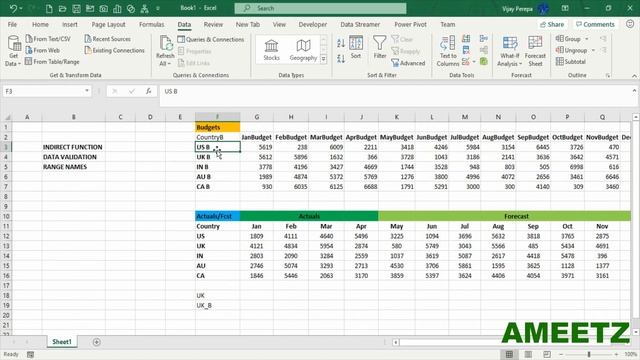Select the Sheet1 tab
The image size is (640, 360).
(x=62, y=342)
